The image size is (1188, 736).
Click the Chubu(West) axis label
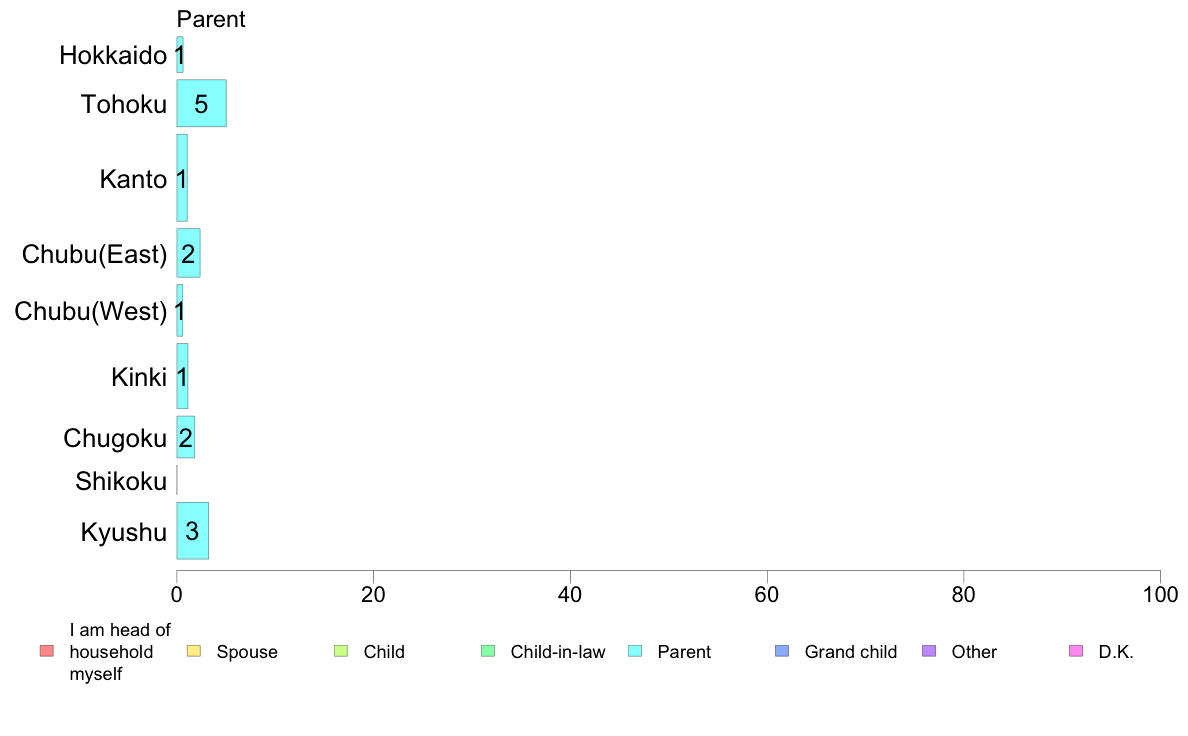(91, 312)
